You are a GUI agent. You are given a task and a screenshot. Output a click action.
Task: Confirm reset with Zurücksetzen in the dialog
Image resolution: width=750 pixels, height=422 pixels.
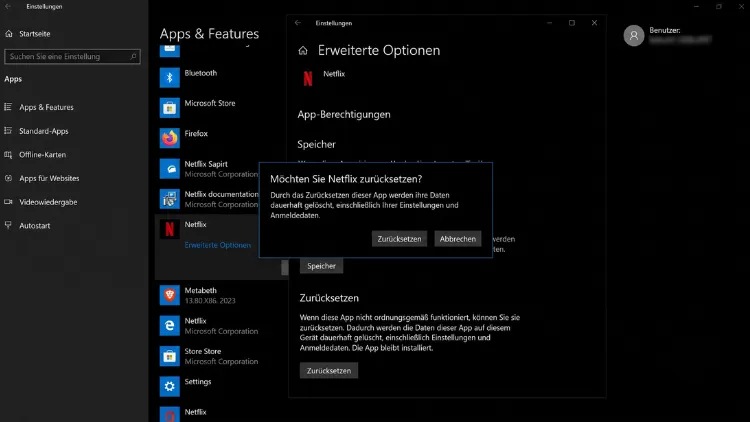(x=399, y=239)
